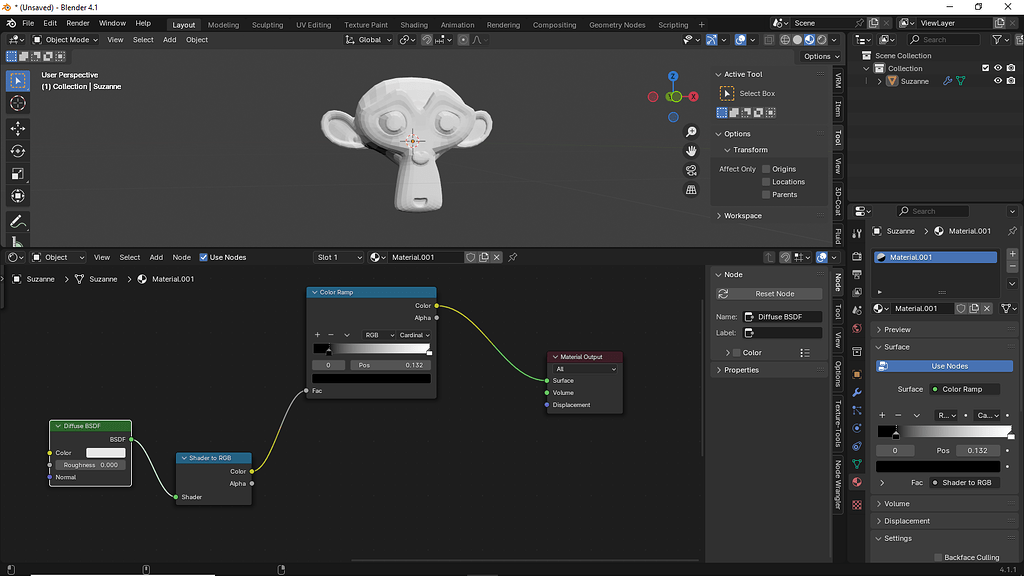
Task: Enable Affect Only Origins checkbox
Action: [x=766, y=169]
